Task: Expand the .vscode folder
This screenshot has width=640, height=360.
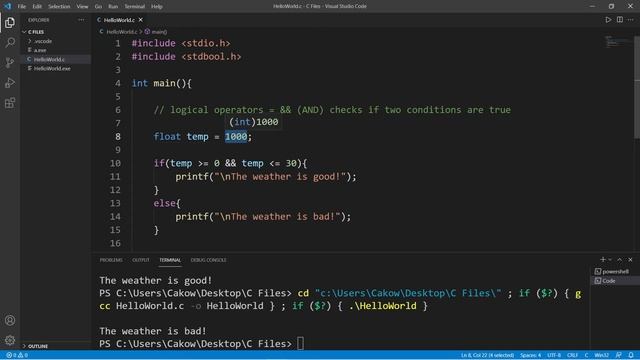Action: 43,41
